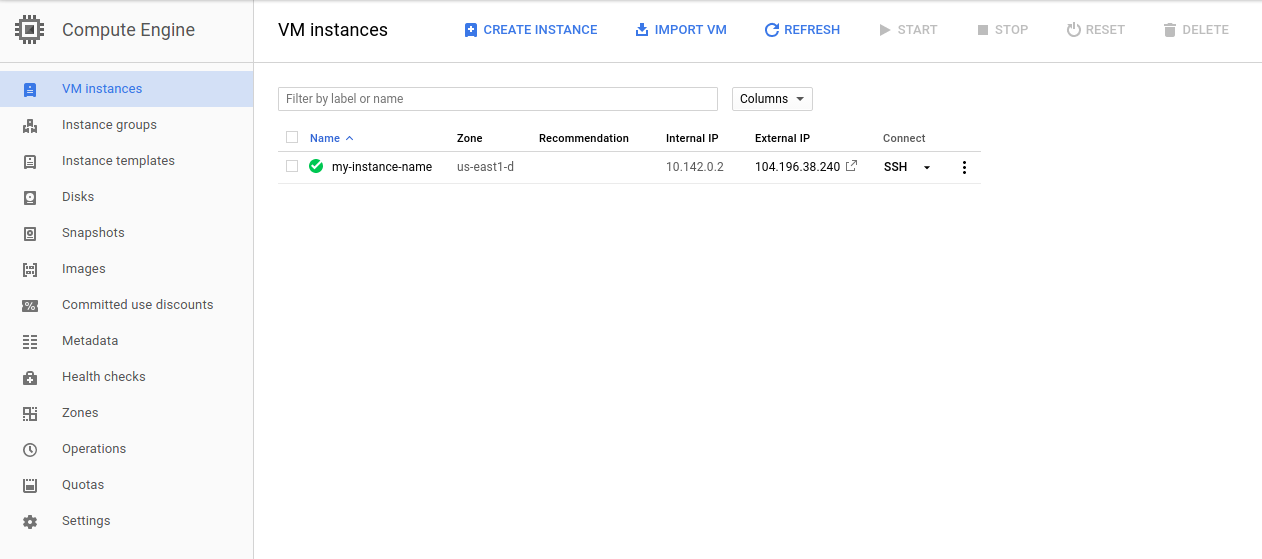
Task: Click the Images sidebar icon
Action: (x=30, y=269)
